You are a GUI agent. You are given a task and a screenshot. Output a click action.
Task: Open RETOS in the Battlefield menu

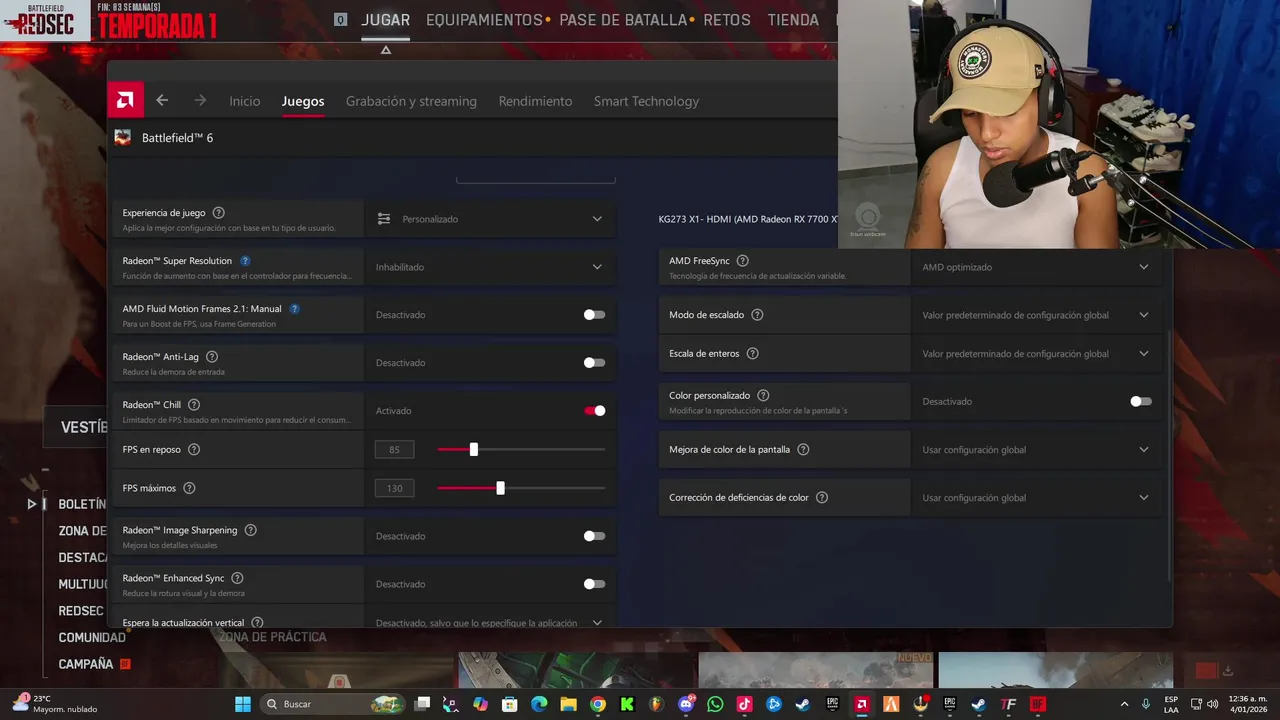coord(727,20)
